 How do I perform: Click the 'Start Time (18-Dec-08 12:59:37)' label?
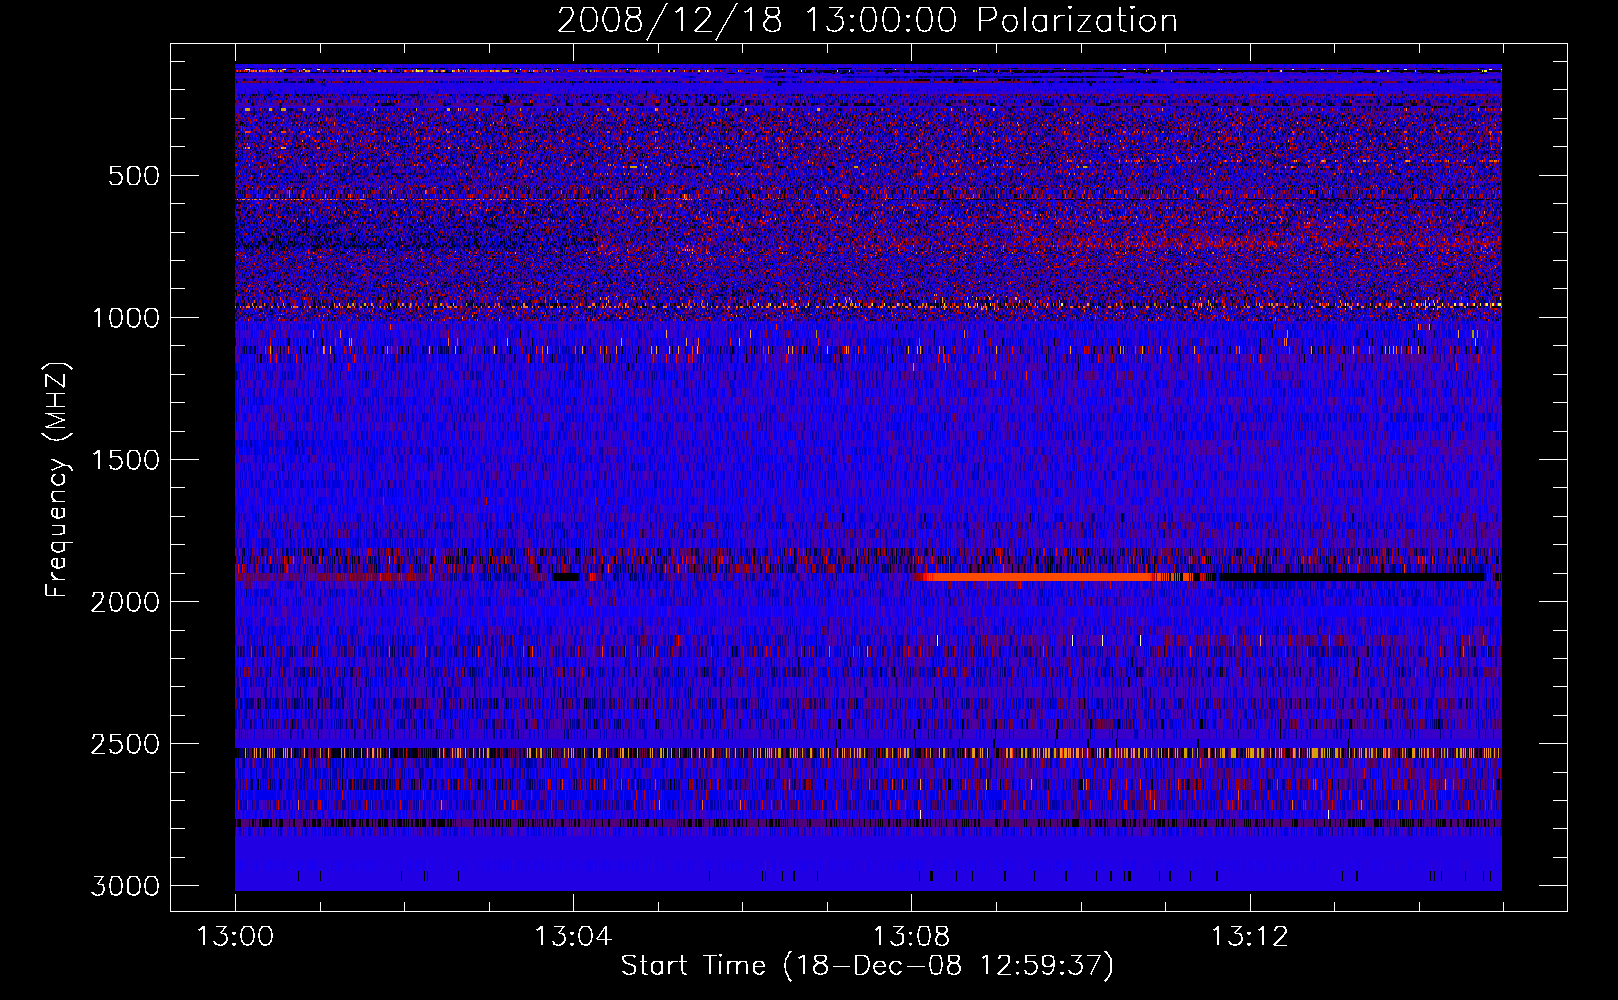[867, 966]
